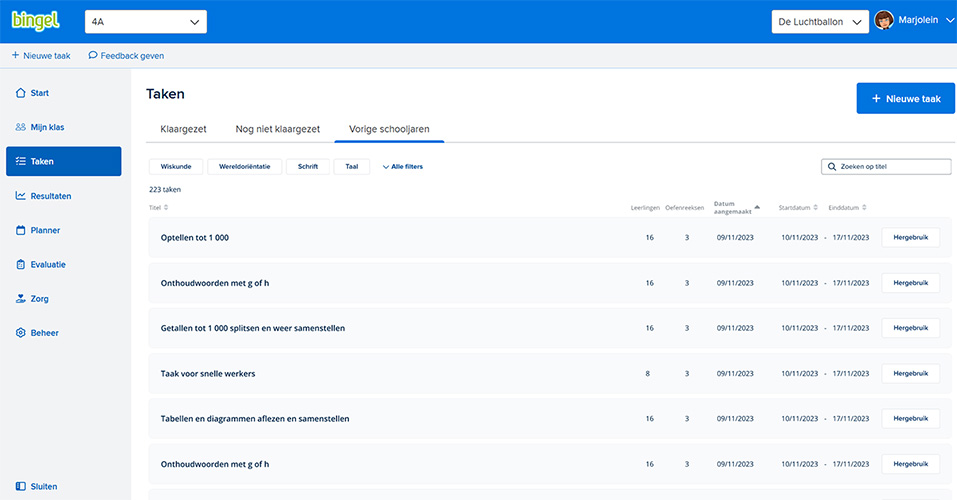Toggle the Taal filter chip

[352, 167]
